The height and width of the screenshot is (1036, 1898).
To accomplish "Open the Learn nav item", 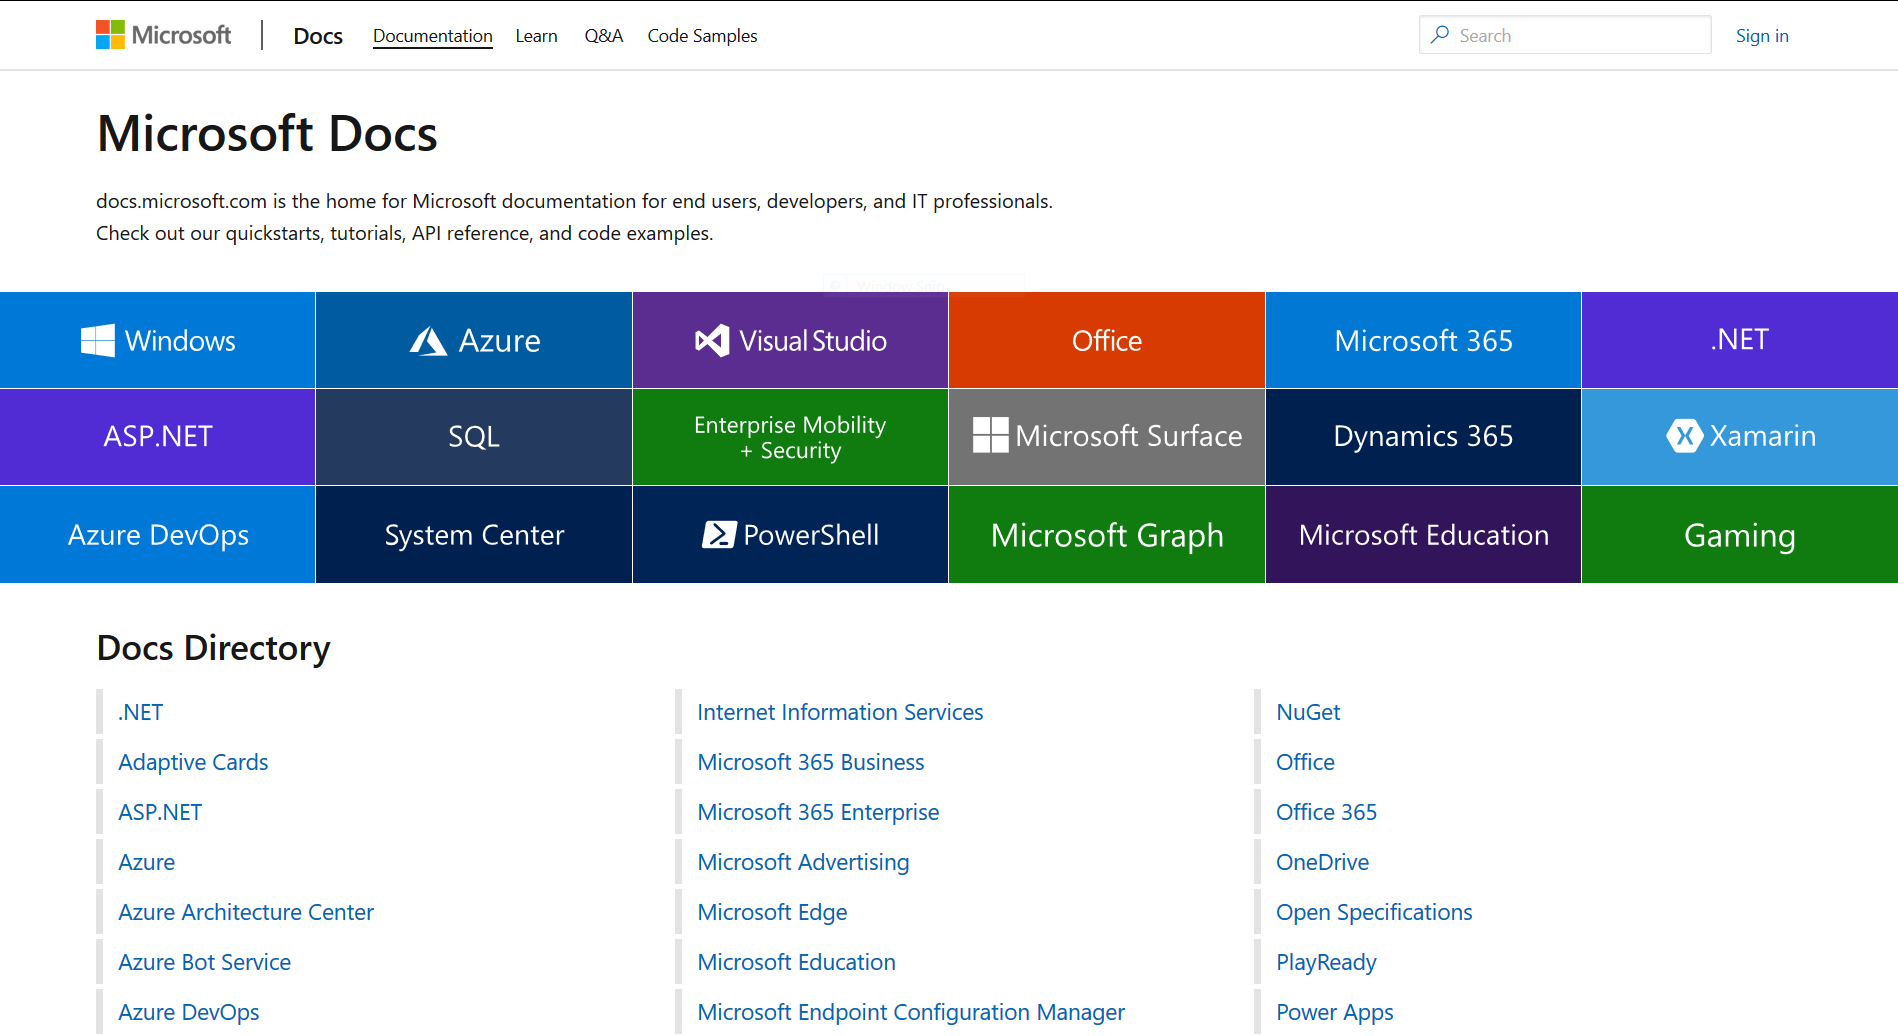I will (x=537, y=36).
